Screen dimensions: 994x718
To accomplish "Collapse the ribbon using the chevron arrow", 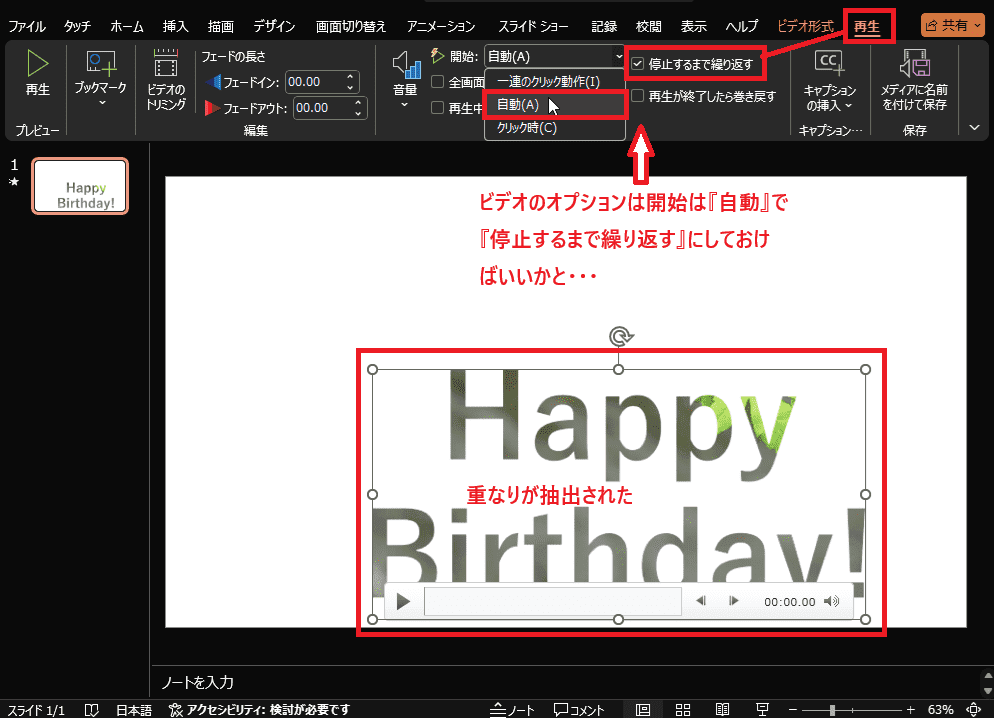I will (975, 127).
